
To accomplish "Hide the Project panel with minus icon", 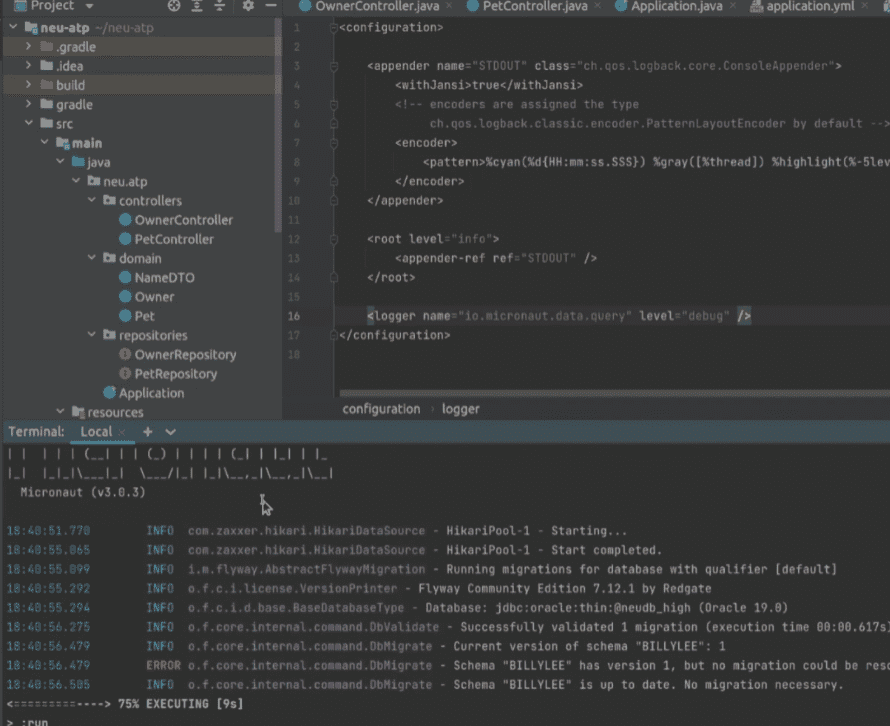I will point(271,6).
